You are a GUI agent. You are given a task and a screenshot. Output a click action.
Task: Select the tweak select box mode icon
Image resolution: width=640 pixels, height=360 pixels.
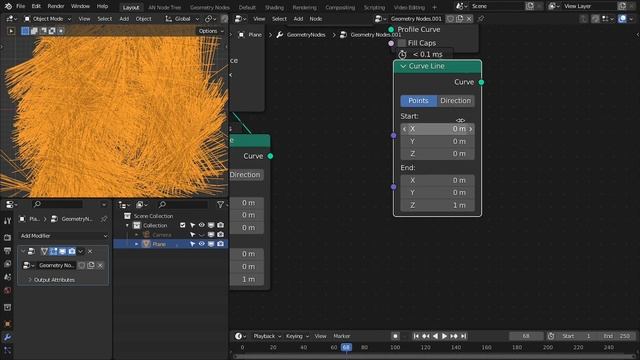coord(25,31)
